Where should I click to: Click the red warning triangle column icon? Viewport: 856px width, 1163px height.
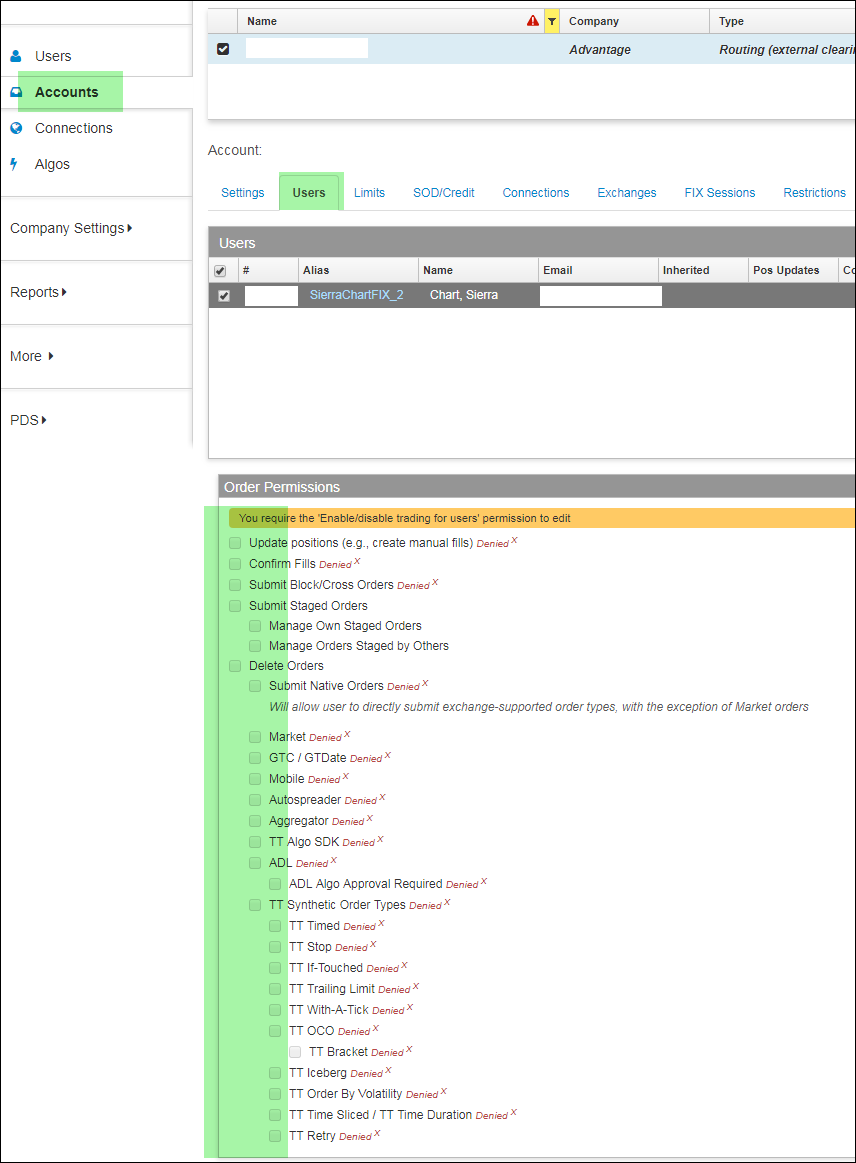tap(533, 21)
